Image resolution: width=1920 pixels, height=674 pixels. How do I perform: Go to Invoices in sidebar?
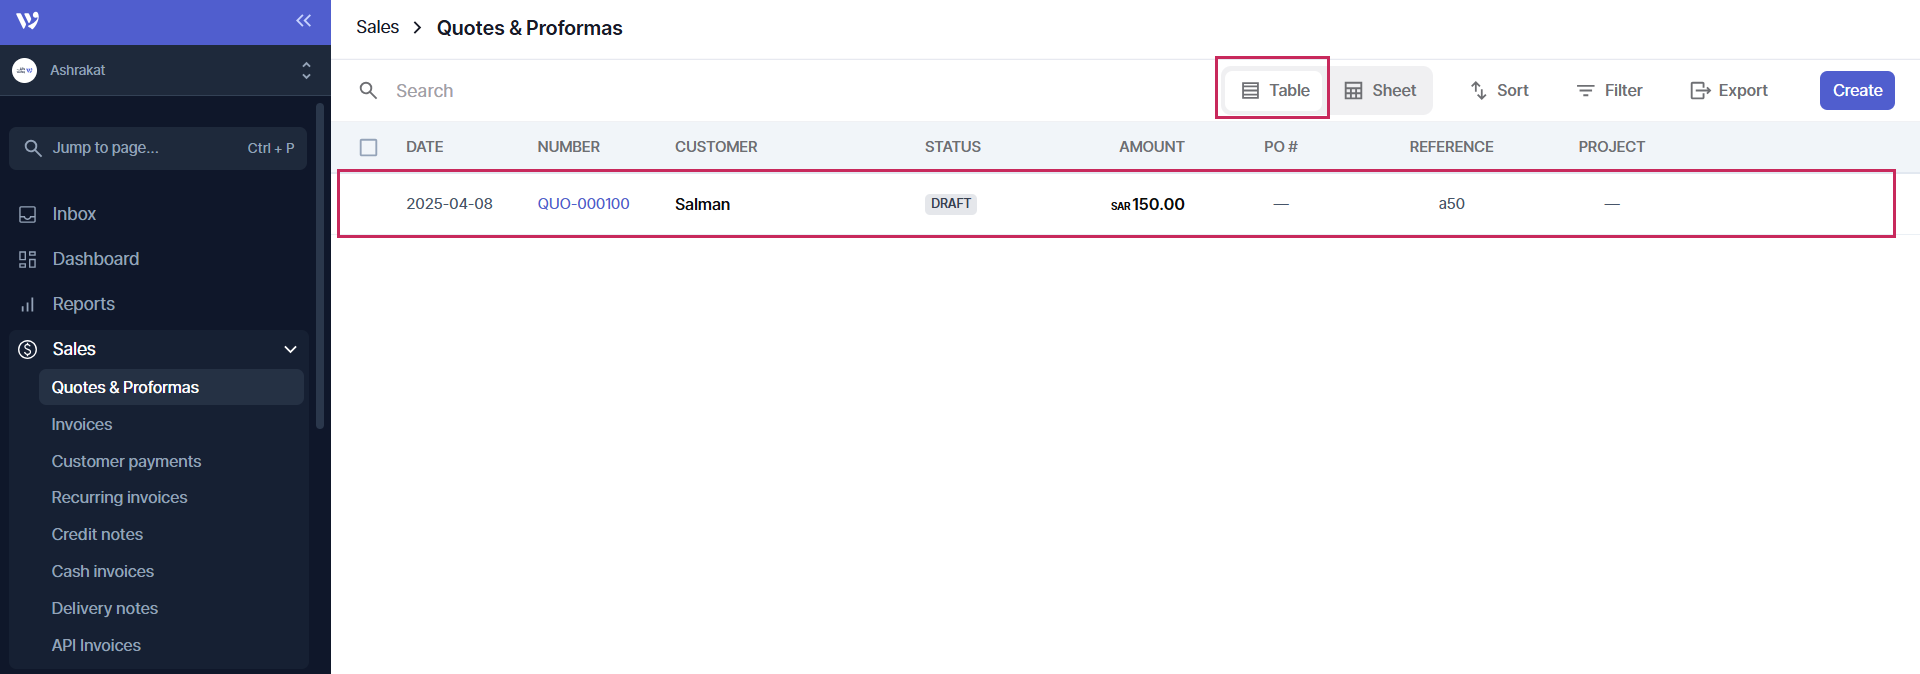(82, 424)
